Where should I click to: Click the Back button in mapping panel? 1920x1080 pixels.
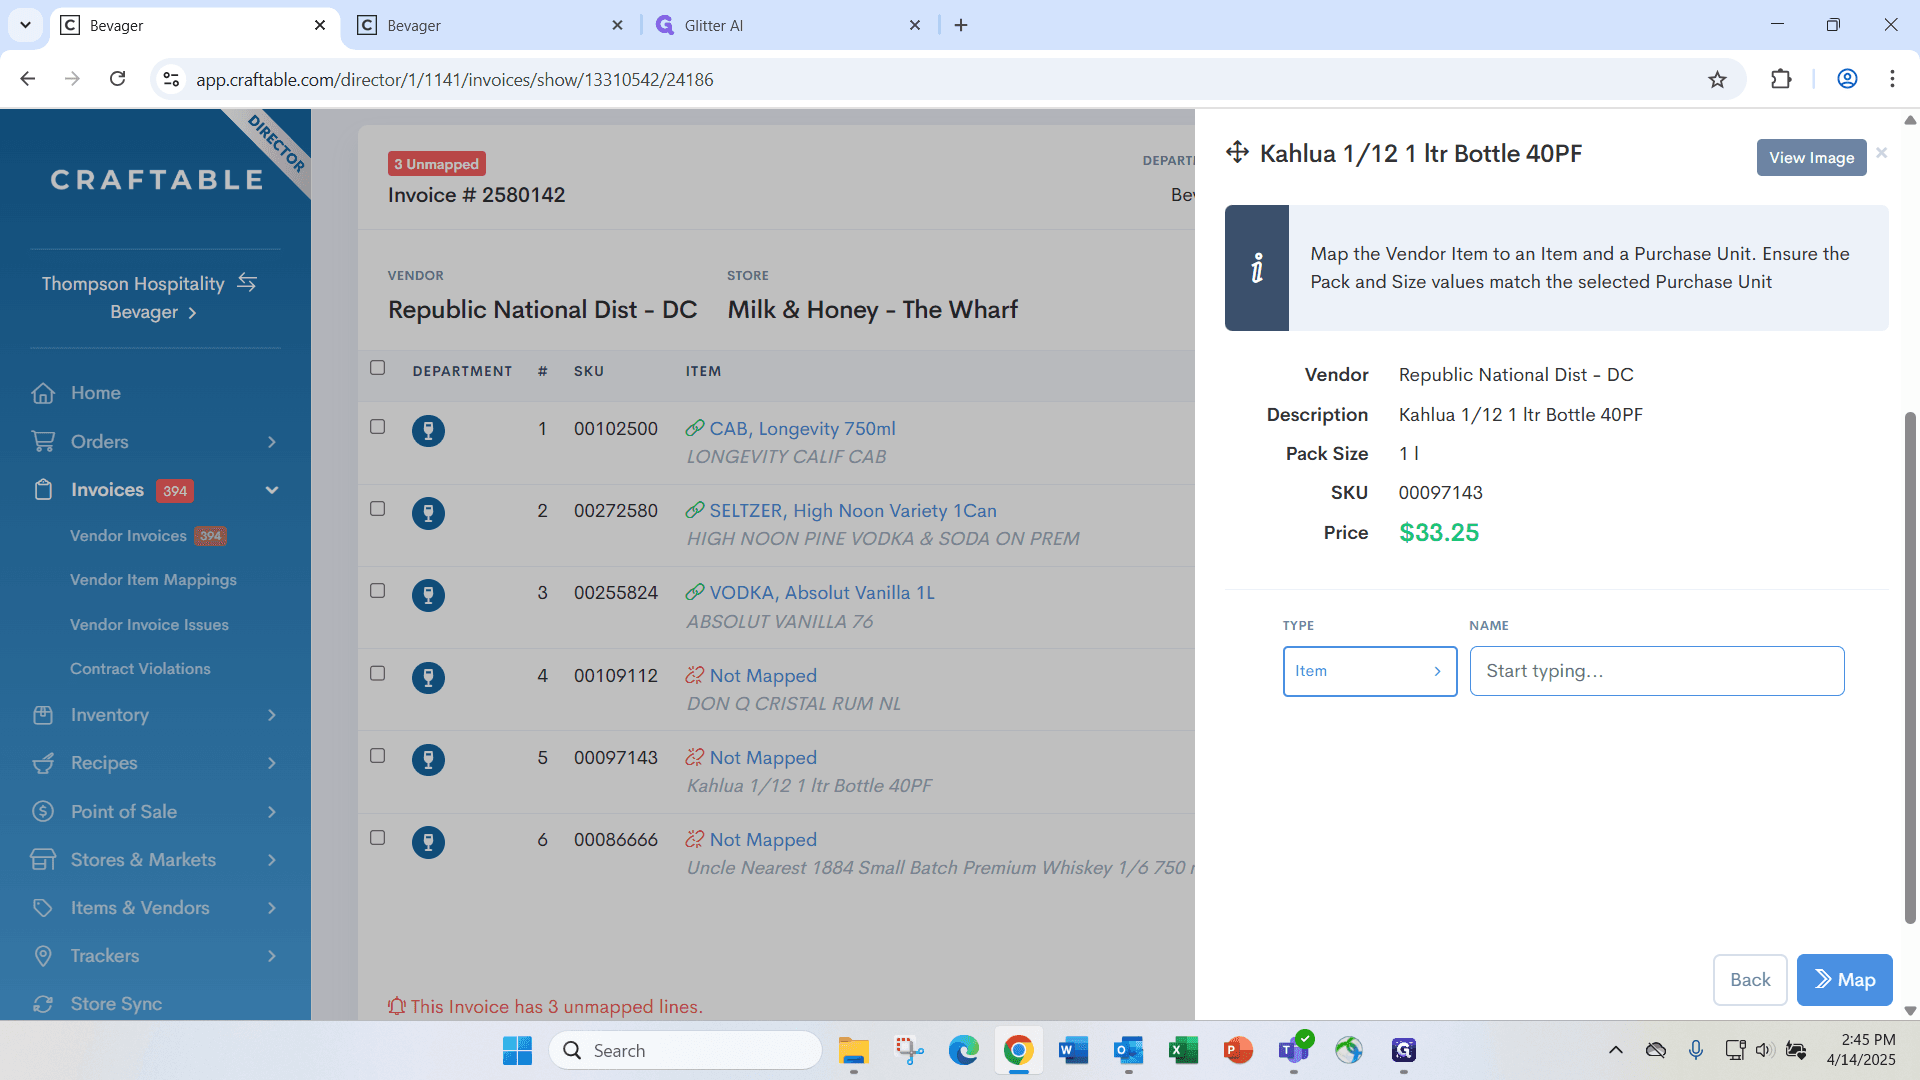[1750, 980]
